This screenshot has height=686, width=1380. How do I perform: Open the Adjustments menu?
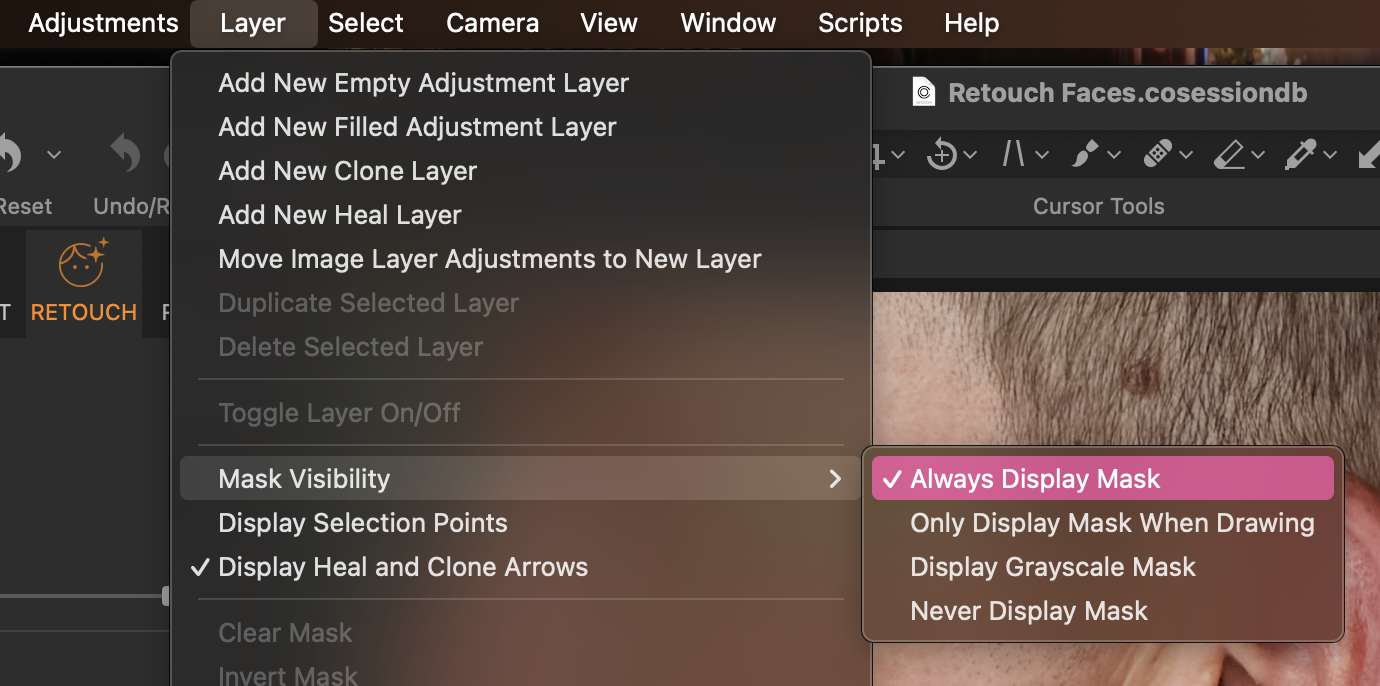pos(103,23)
